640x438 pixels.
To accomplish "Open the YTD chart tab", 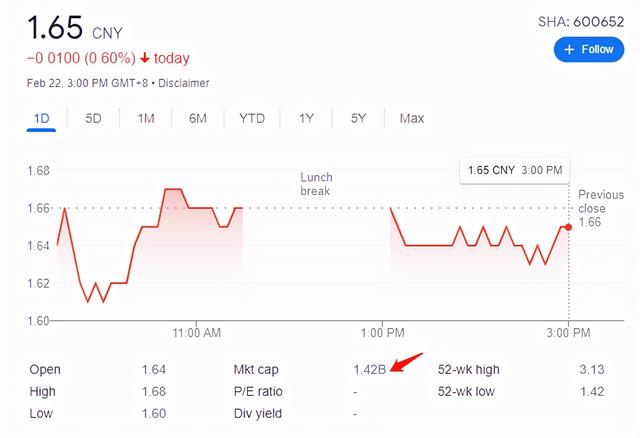I will pyautogui.click(x=252, y=118).
